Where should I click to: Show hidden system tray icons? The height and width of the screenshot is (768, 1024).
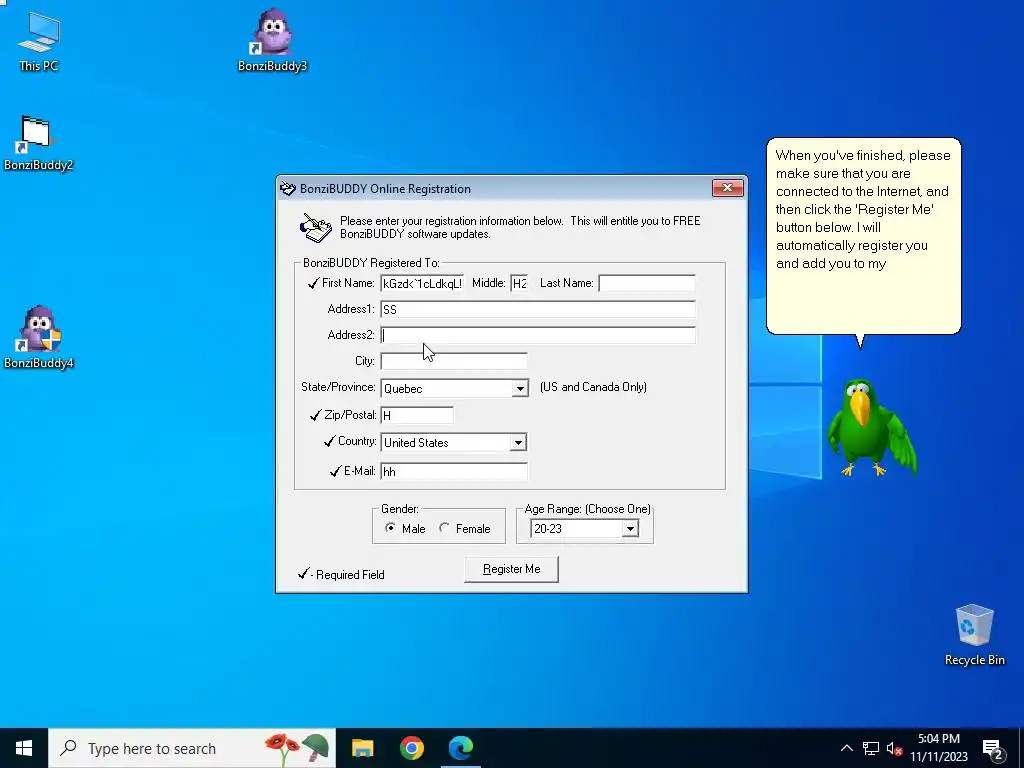846,748
